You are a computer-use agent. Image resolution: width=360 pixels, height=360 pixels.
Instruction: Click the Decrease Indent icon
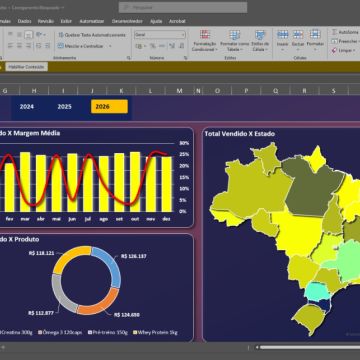38,45
